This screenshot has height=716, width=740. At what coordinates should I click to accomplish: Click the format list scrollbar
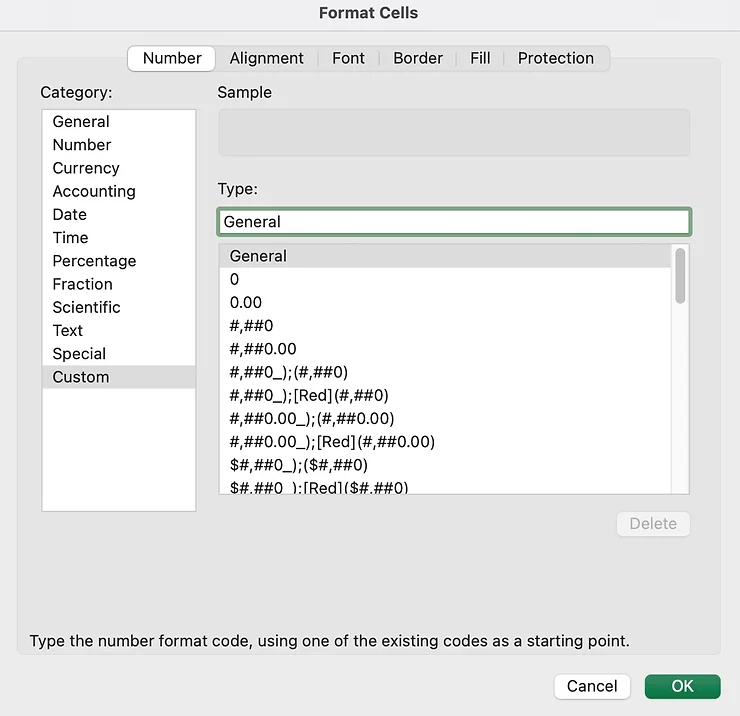[680, 275]
